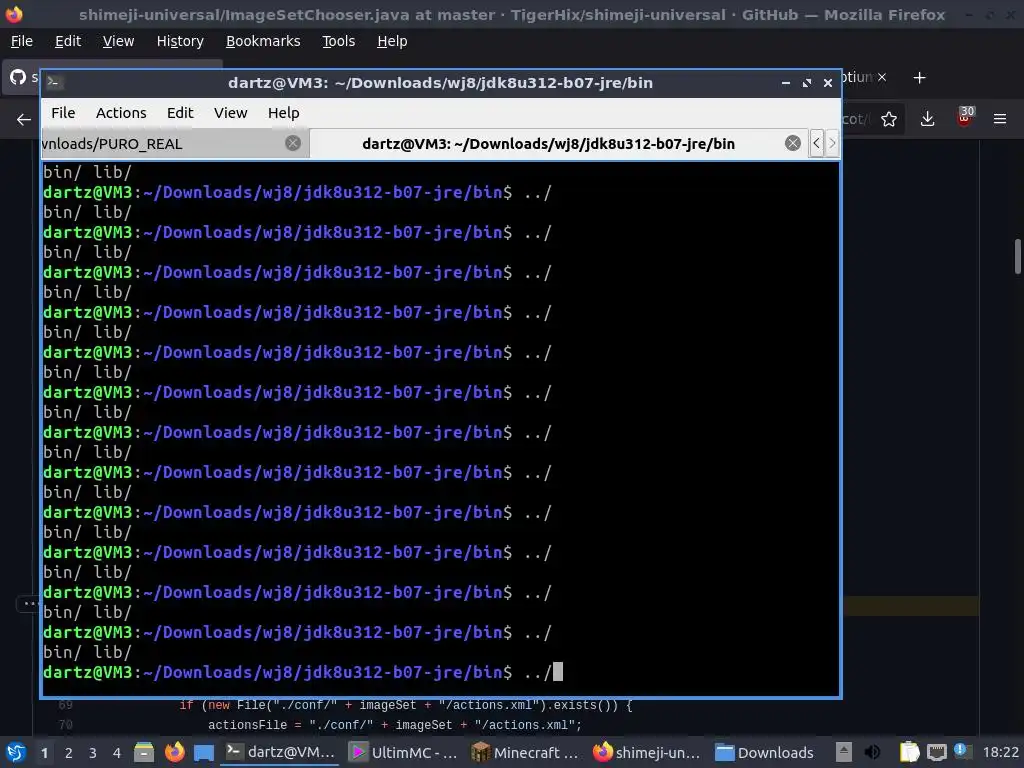Activate shimeji-universal Firefox taskbar button
The height and width of the screenshot is (768, 1024).
click(x=648, y=752)
